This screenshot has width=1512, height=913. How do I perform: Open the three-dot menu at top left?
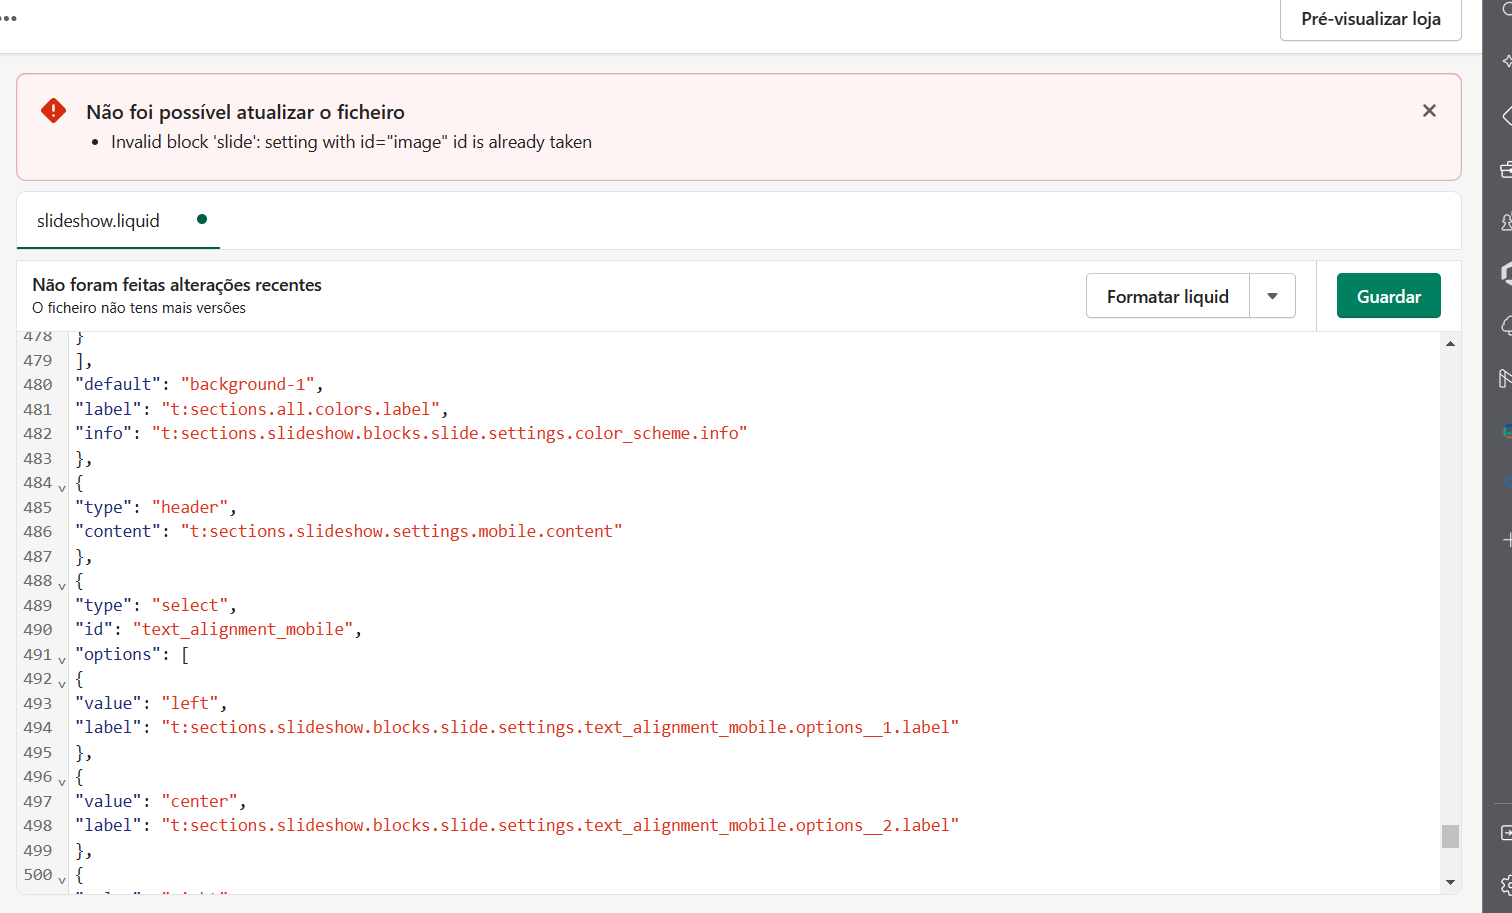[9, 18]
